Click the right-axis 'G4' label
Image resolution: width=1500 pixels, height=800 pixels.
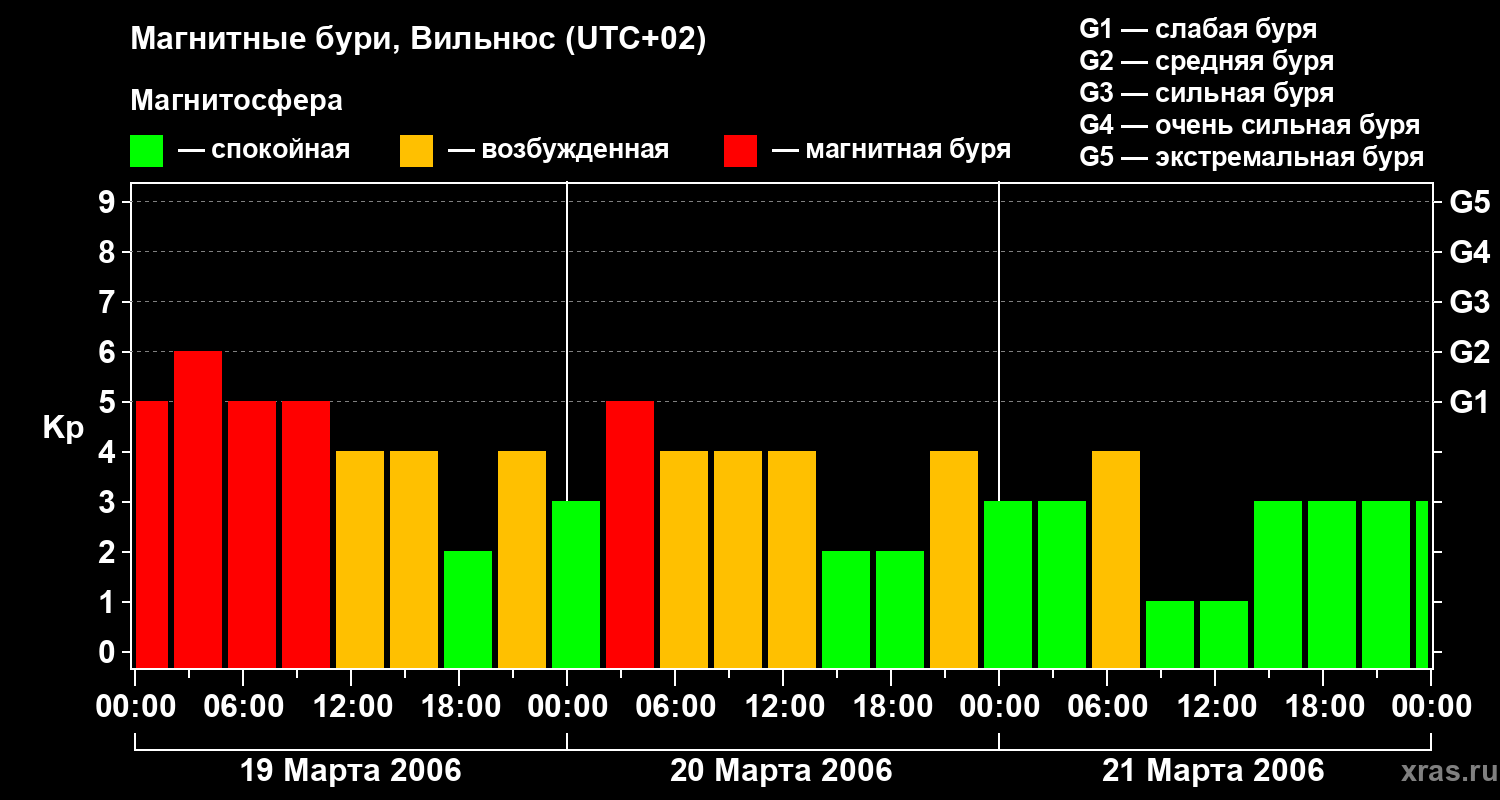pos(1470,252)
